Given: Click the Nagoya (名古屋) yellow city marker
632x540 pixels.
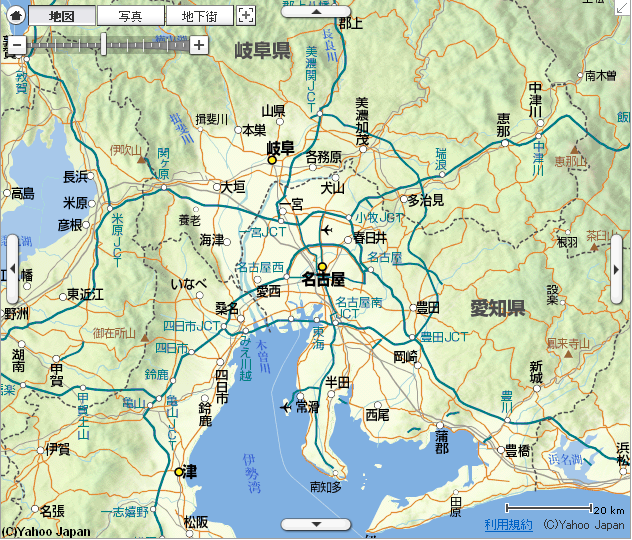Looking at the screenshot, I should (322, 267).
